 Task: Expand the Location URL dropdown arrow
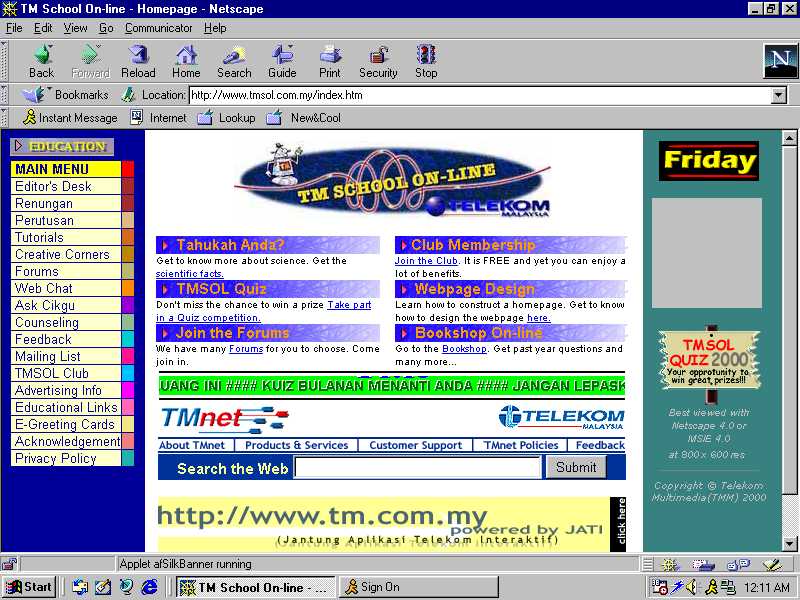tap(779, 96)
